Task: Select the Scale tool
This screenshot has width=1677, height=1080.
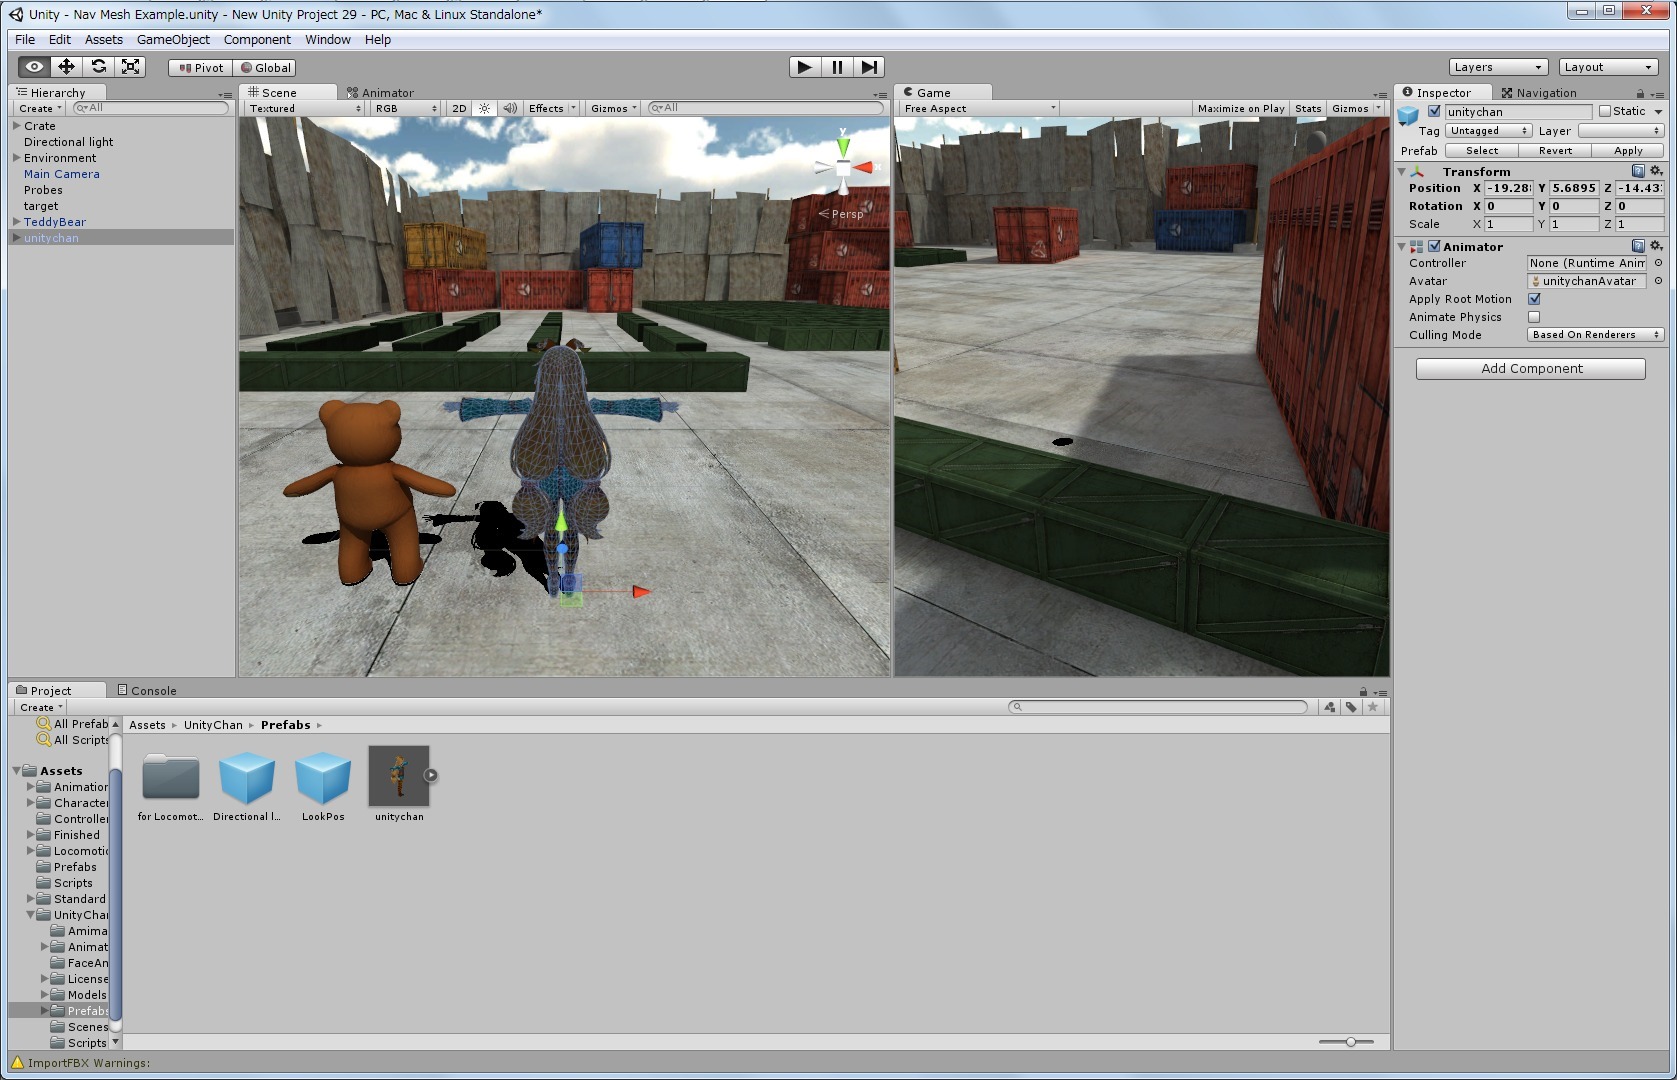Action: (130, 67)
